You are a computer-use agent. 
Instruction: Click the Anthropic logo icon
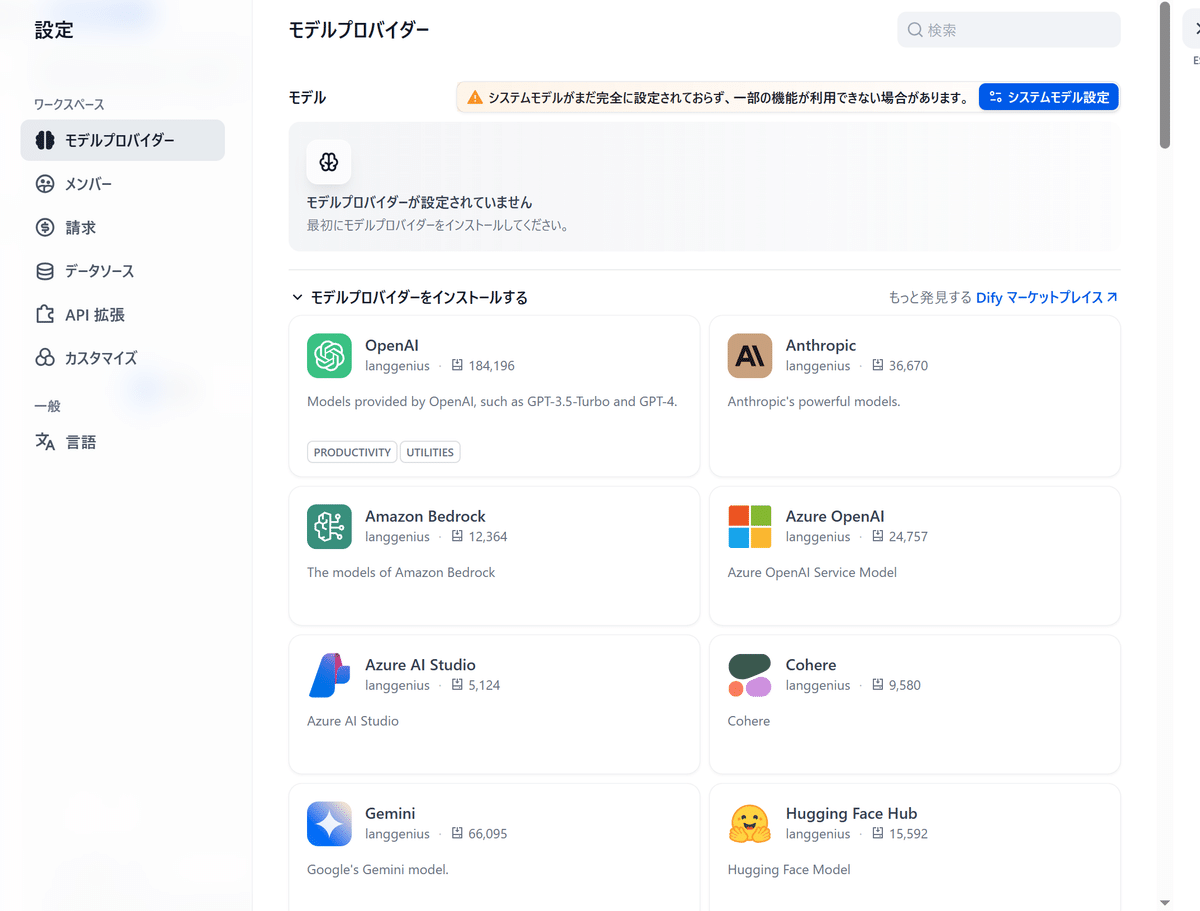[x=750, y=356]
